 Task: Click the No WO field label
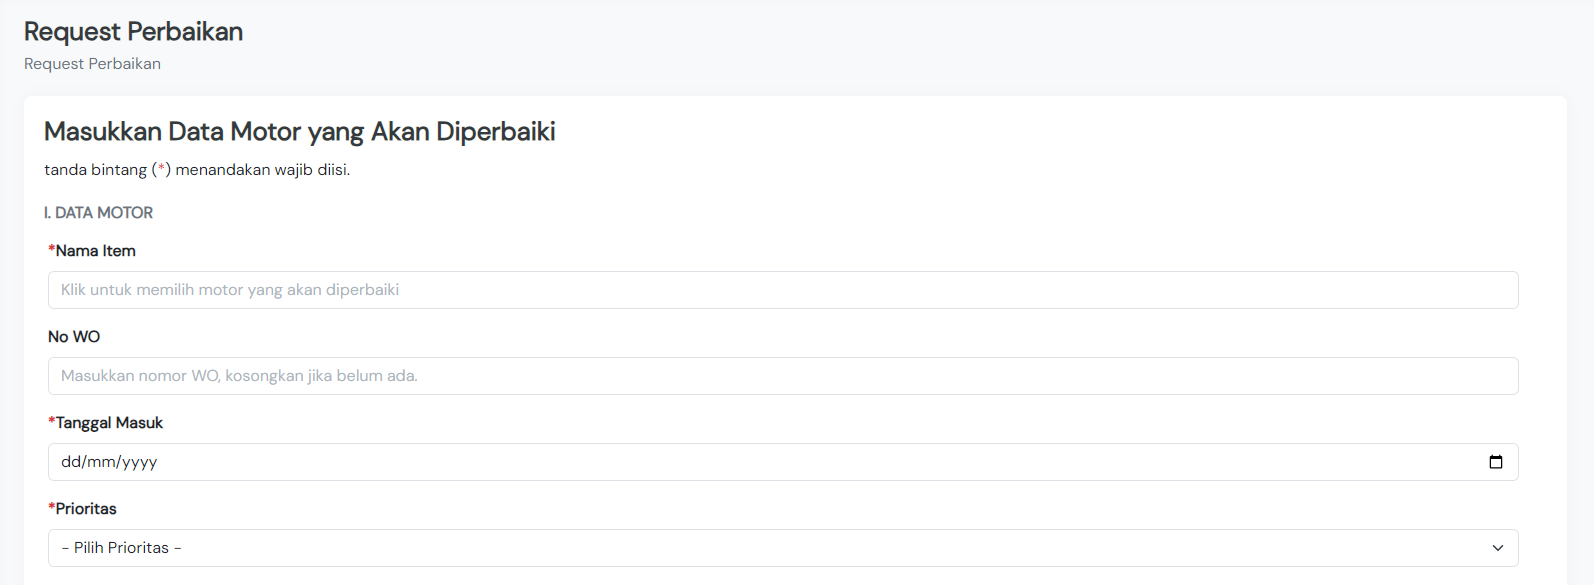(x=74, y=337)
